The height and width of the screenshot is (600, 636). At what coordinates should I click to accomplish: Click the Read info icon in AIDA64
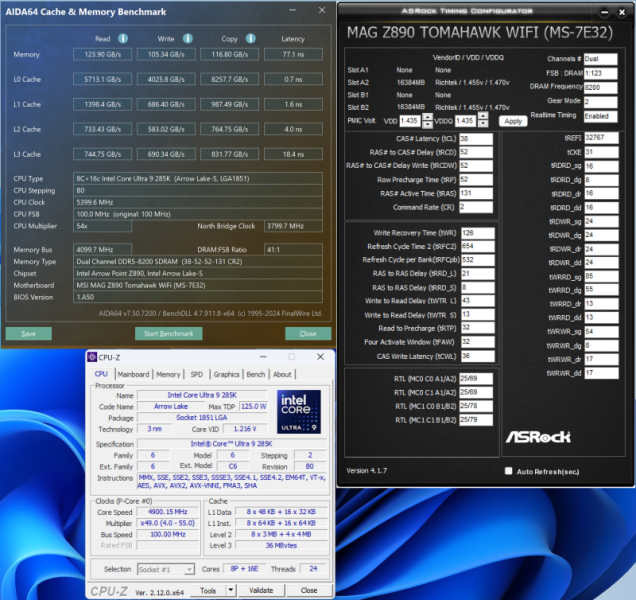(123, 39)
